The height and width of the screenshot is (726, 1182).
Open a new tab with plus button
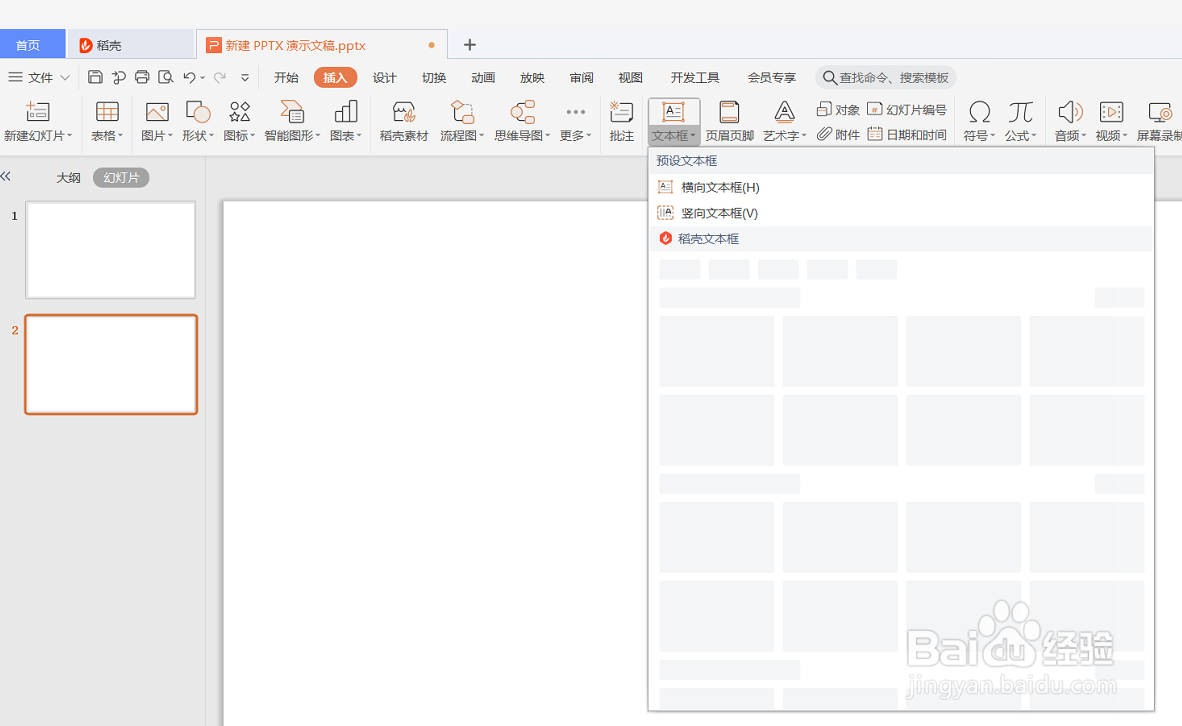click(x=470, y=44)
